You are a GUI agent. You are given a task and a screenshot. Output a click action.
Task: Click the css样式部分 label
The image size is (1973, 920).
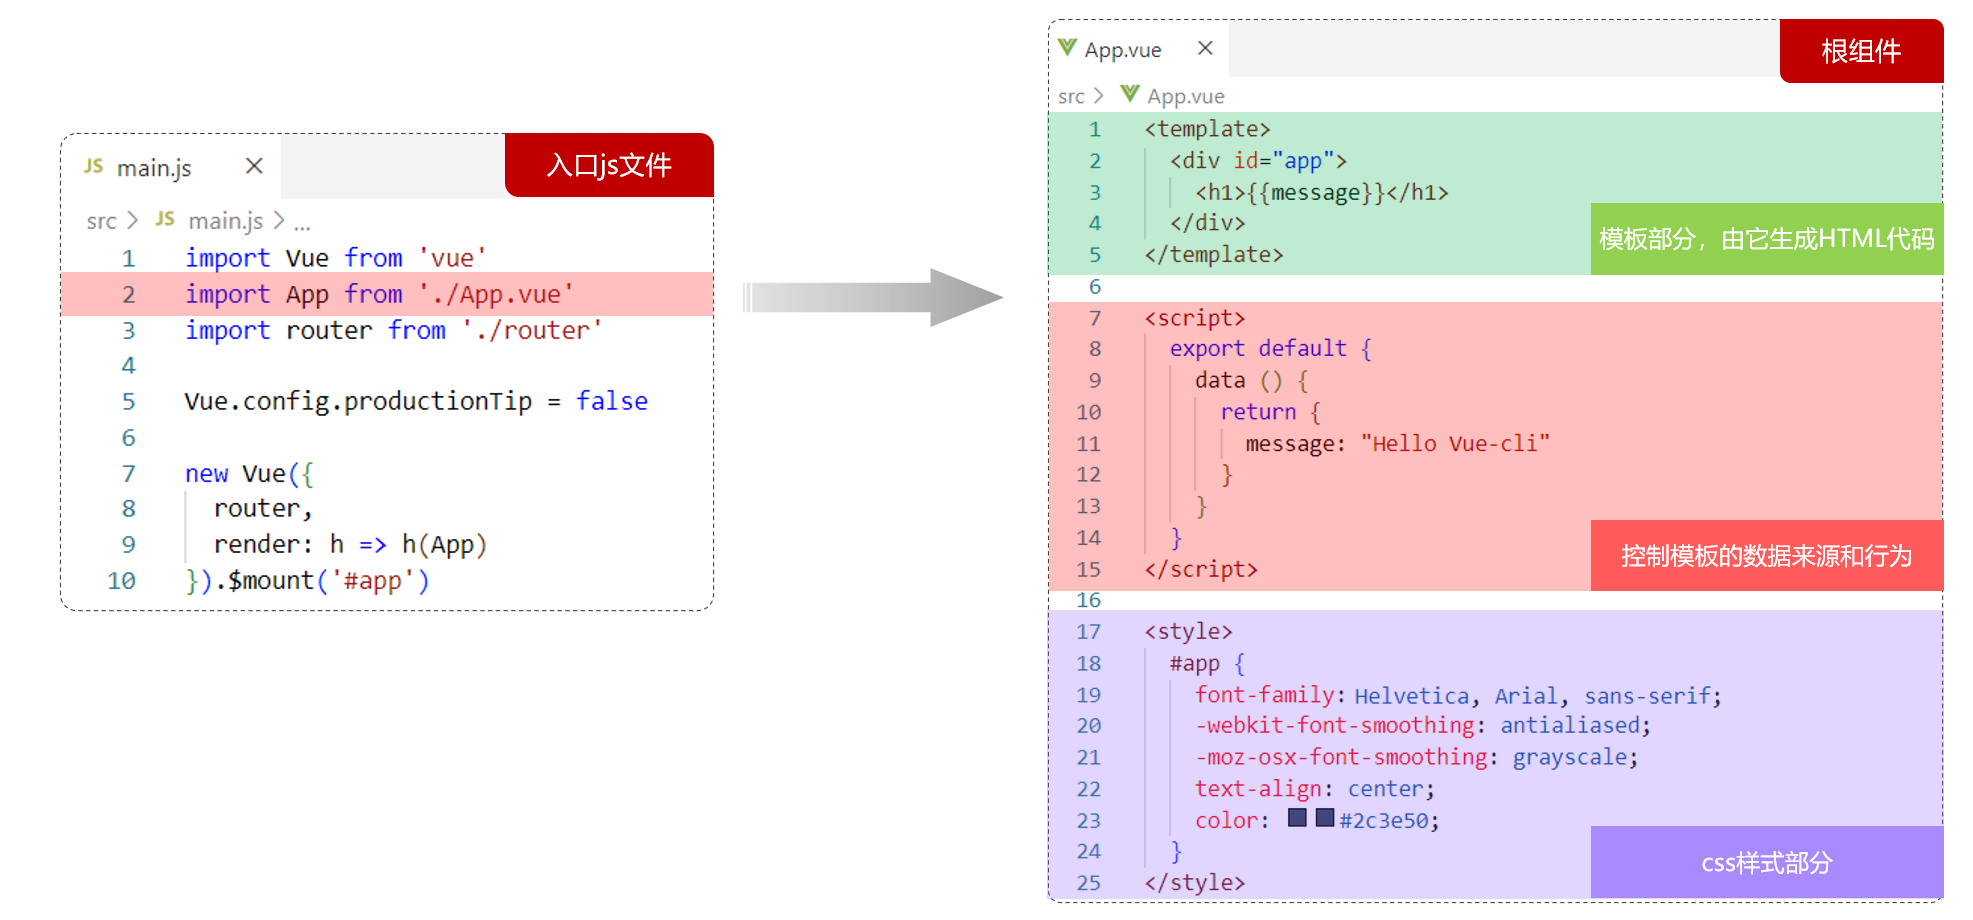click(1767, 862)
